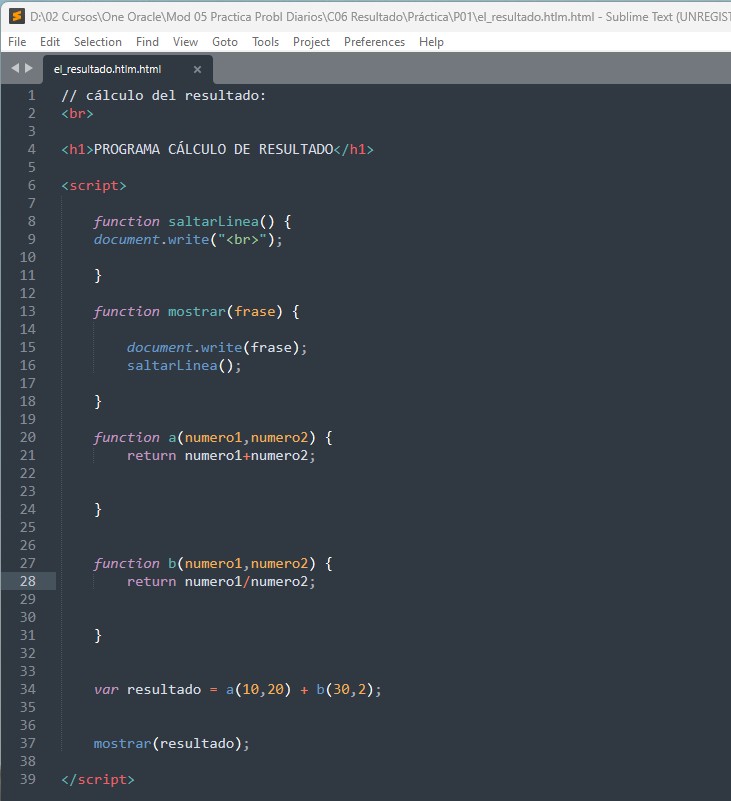The height and width of the screenshot is (801, 731).
Task: Open the File menu
Action: click(17, 42)
